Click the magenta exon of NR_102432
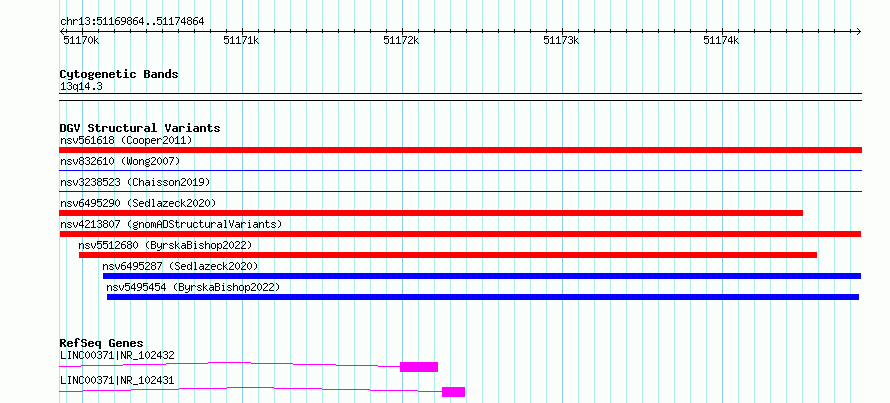 [419, 367]
